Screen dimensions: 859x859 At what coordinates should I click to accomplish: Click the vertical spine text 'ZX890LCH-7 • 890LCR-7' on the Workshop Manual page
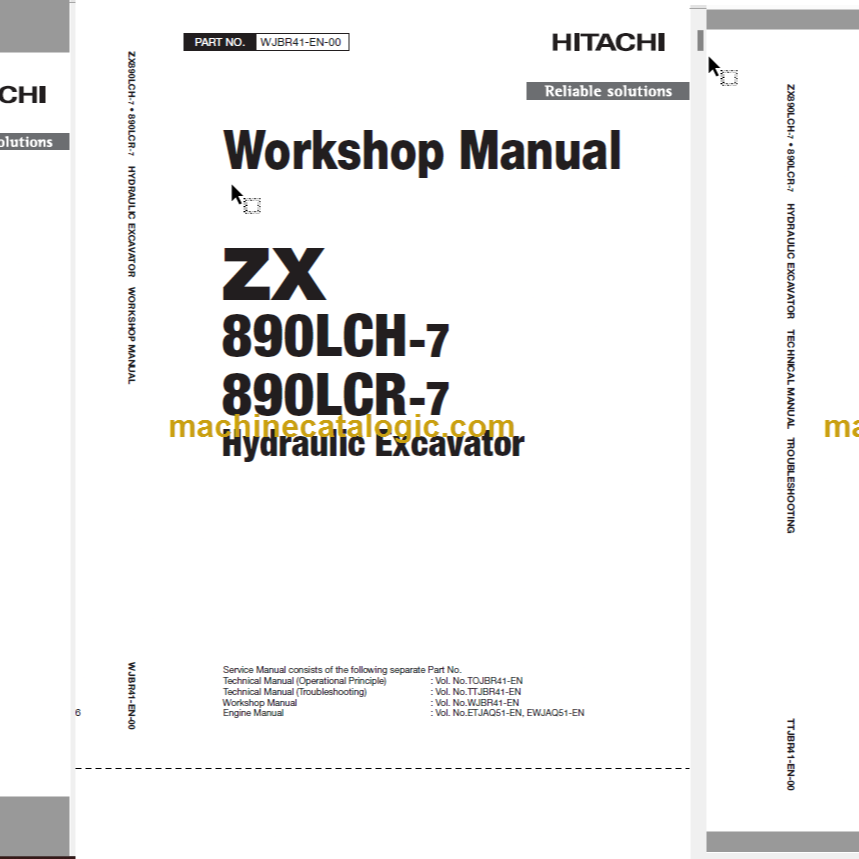pyautogui.click(x=131, y=103)
